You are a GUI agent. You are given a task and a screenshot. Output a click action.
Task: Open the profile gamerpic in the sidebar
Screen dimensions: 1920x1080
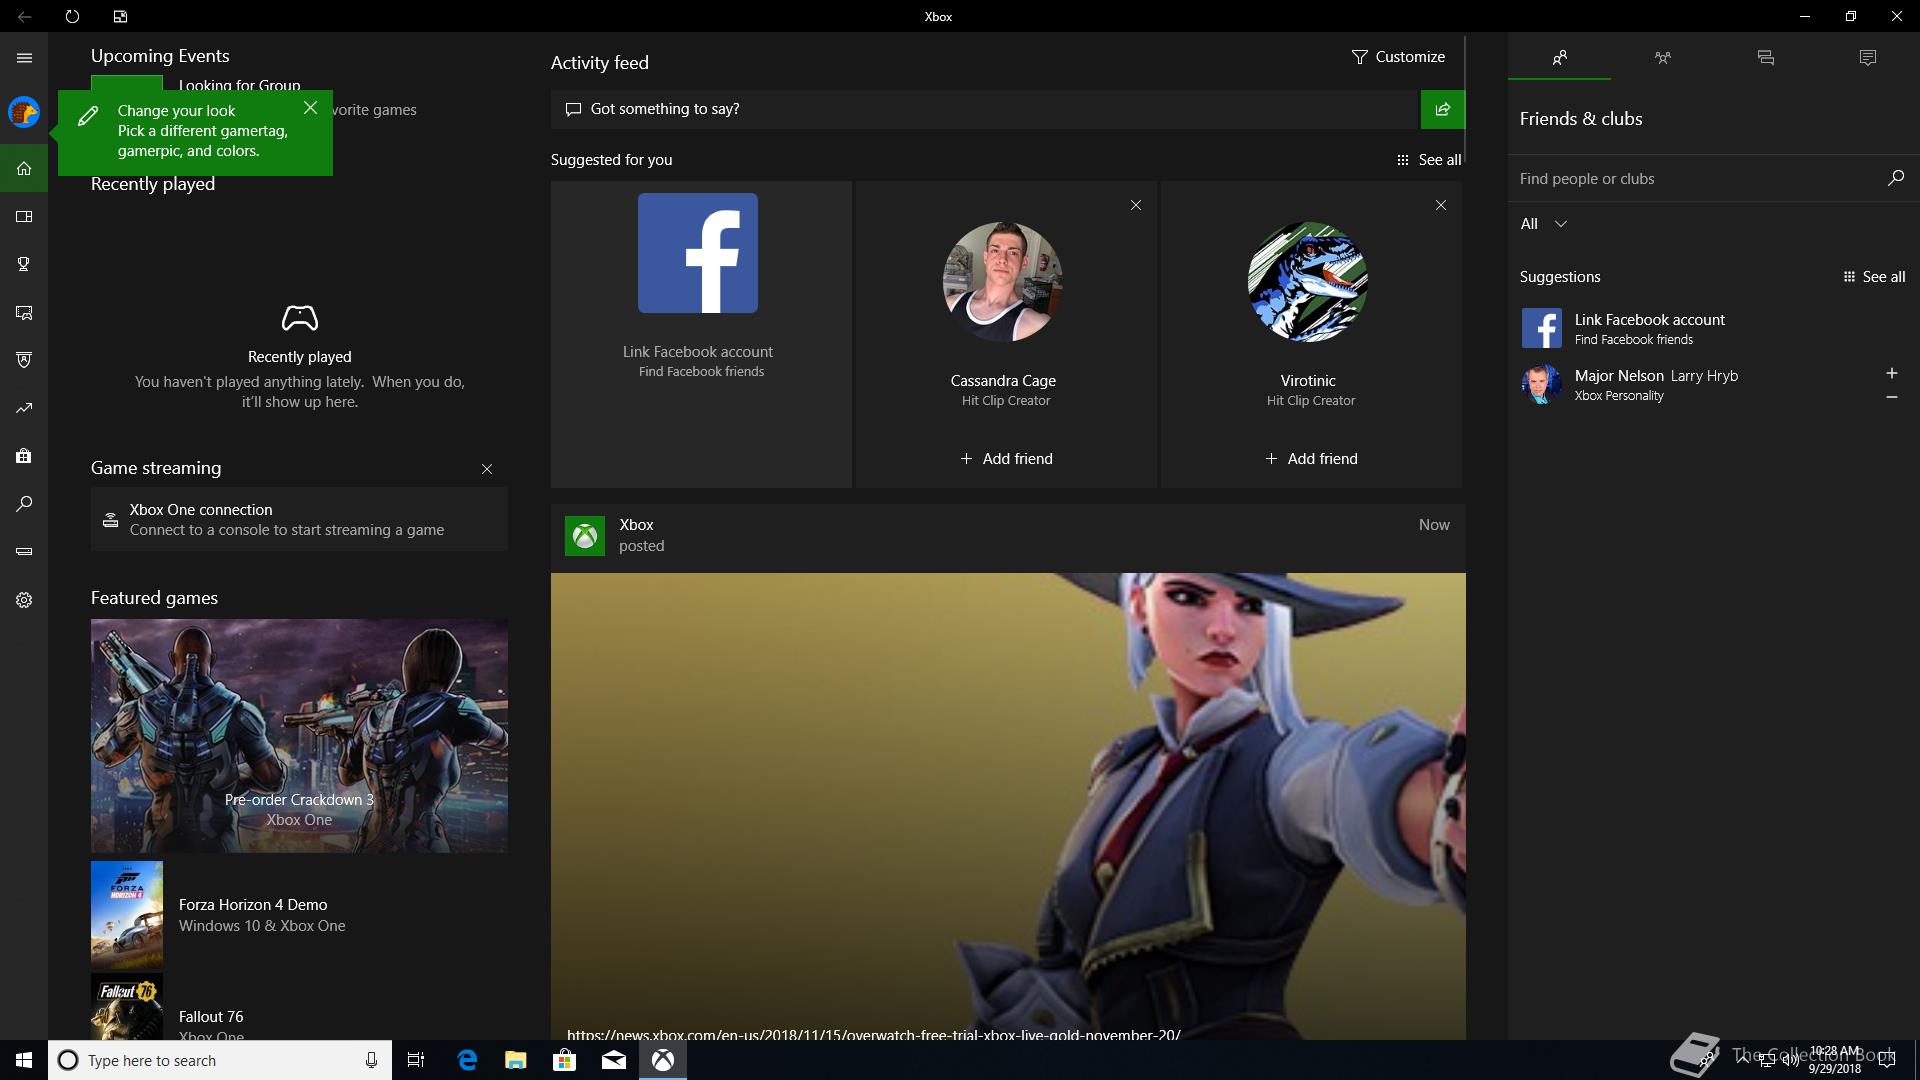coord(24,111)
